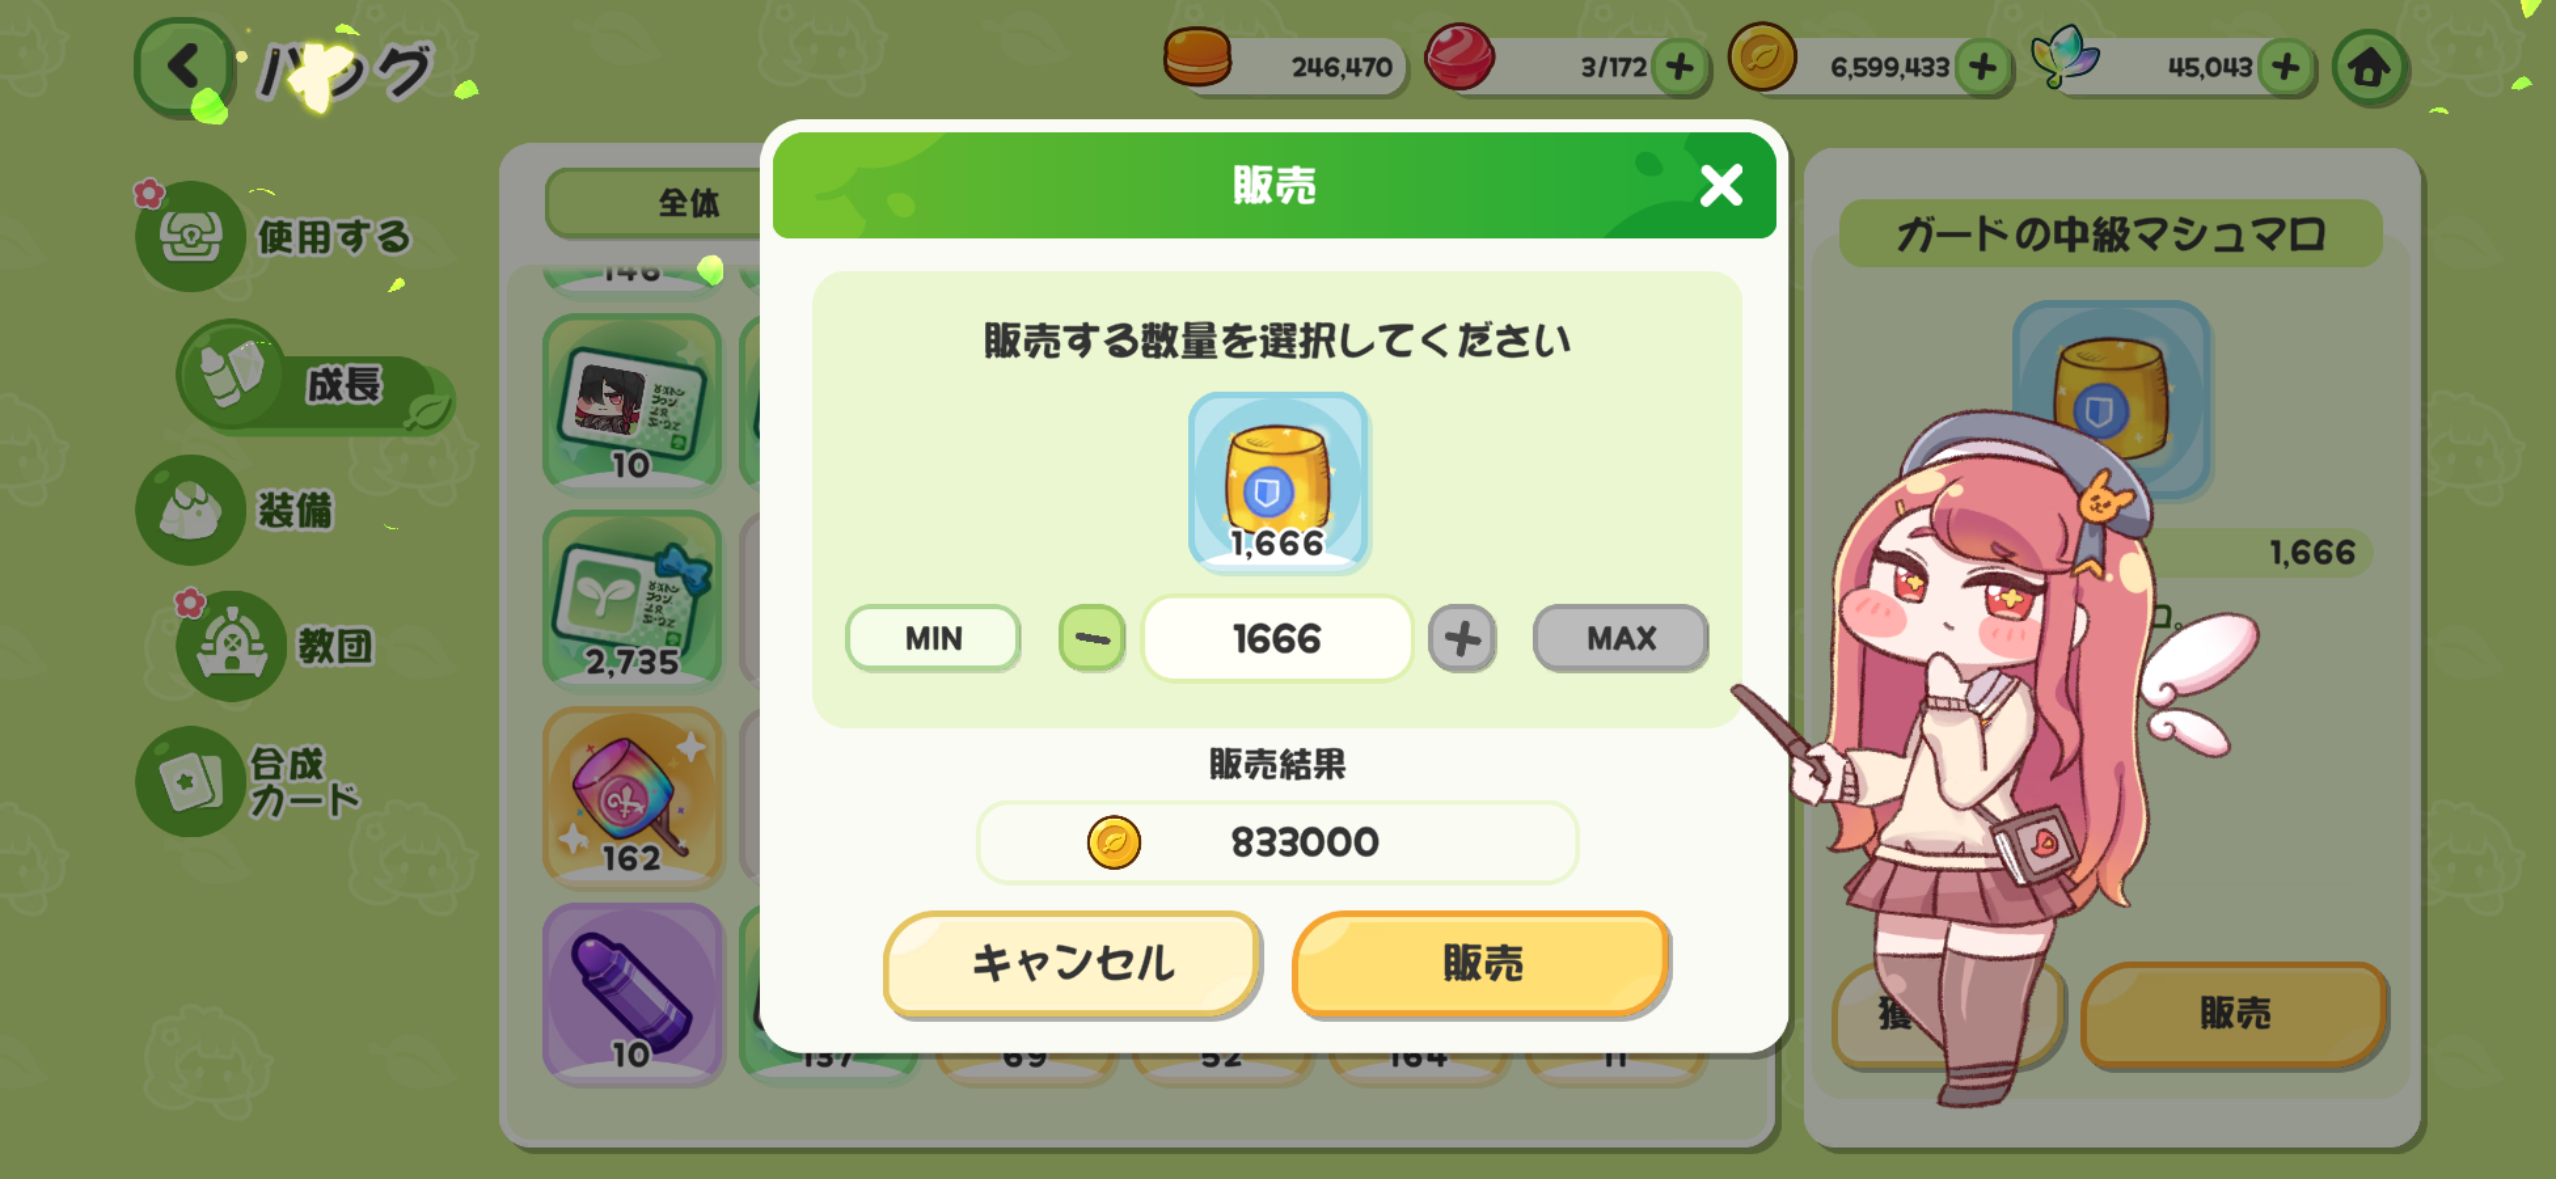2556x1179 pixels.
Task: Select the rainbow marshmallow item with 162
Action: (632, 797)
